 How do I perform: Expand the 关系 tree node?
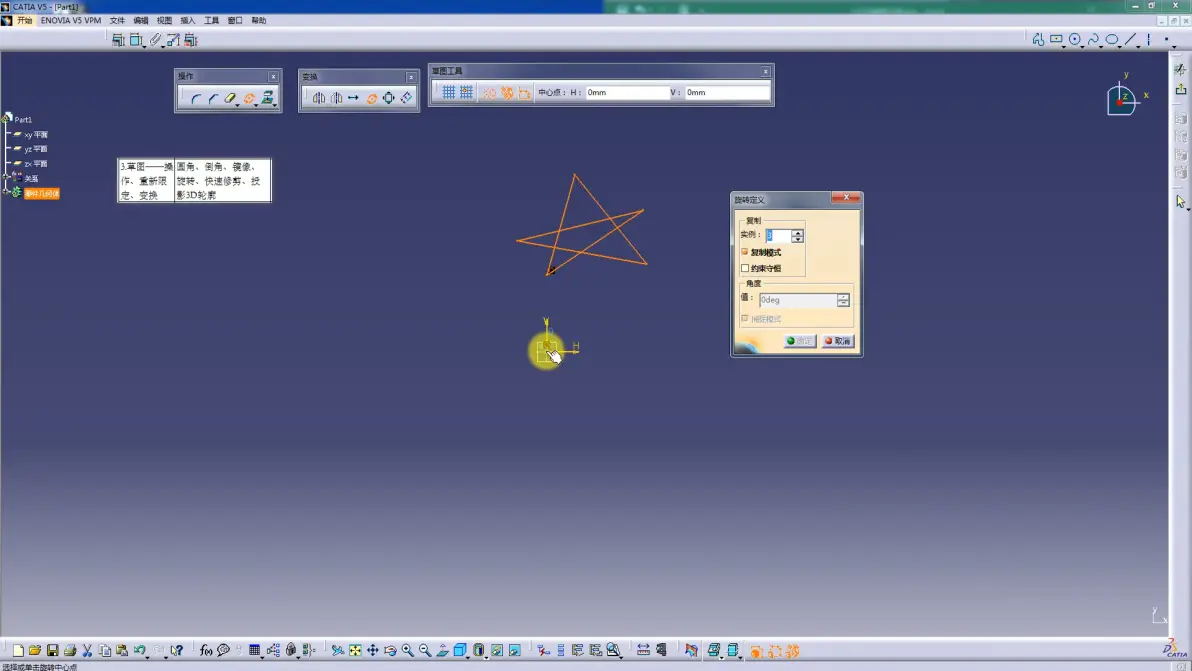pos(7,176)
